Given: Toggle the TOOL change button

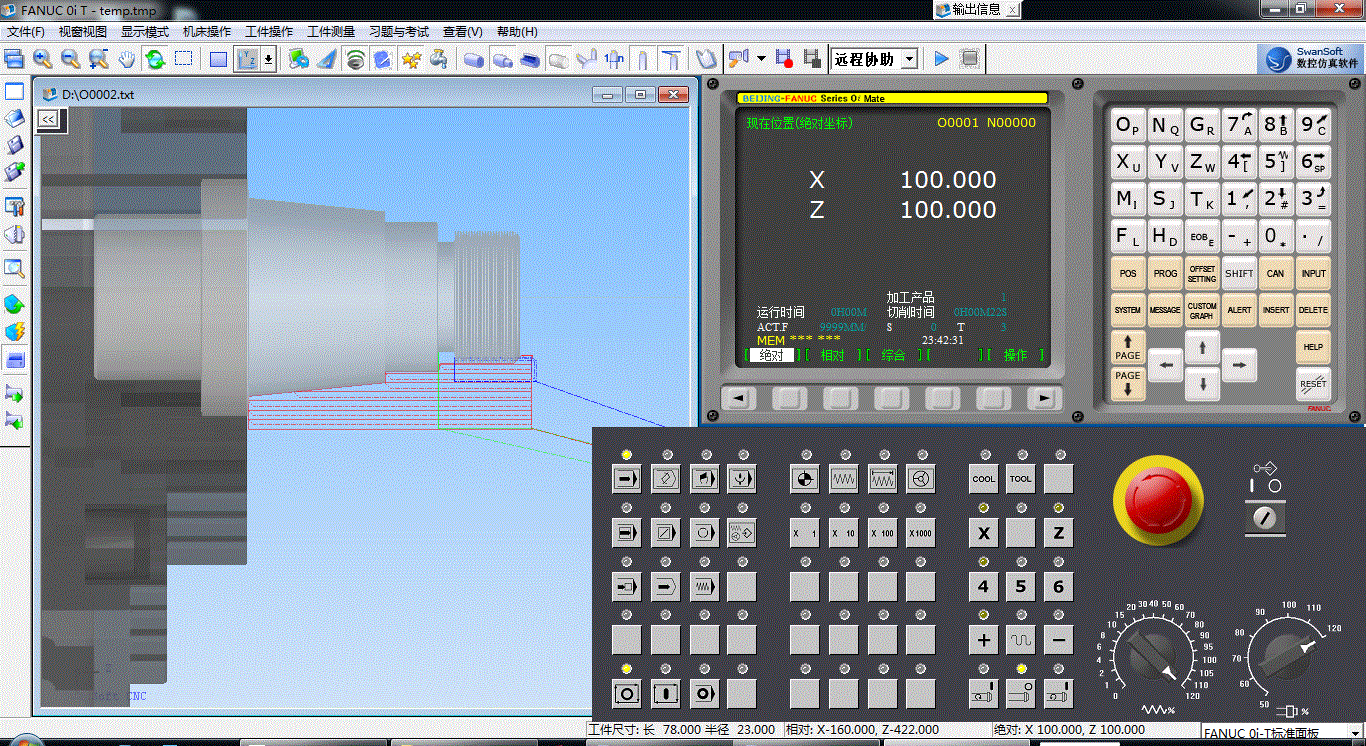Looking at the screenshot, I should [x=1020, y=478].
